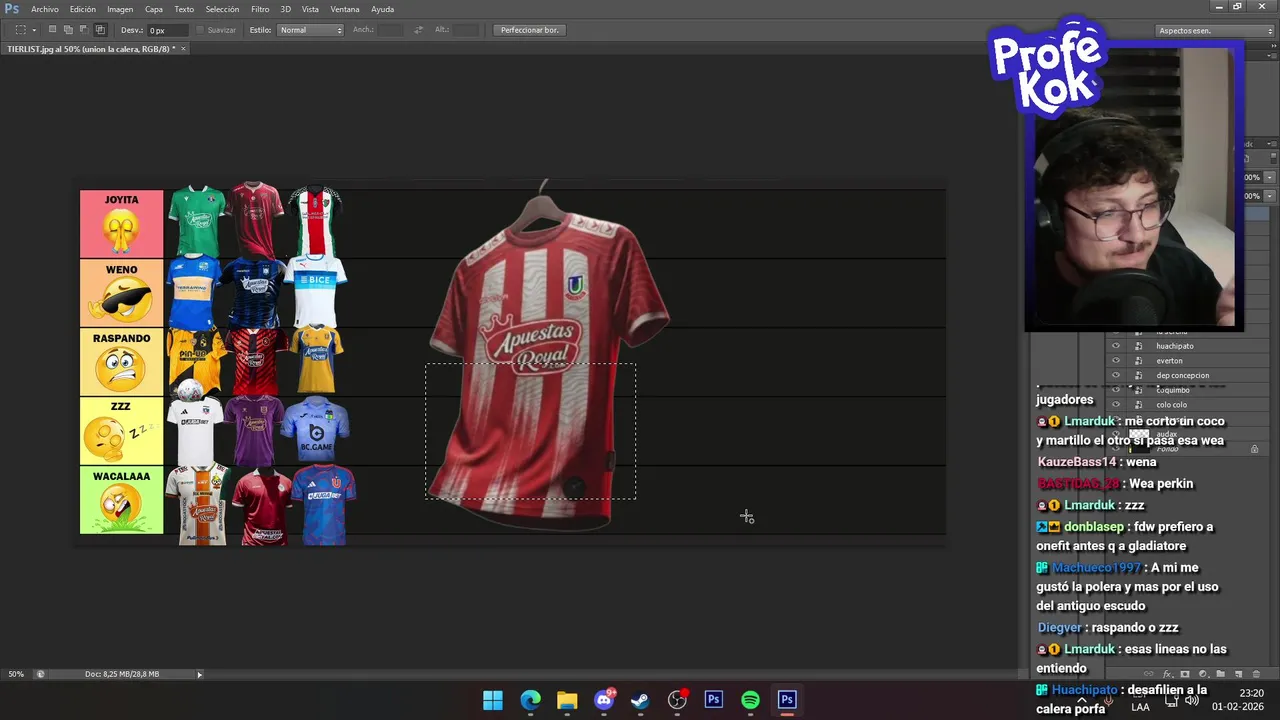
Task: Click the add layer mask icon
Action: pyautogui.click(x=1185, y=674)
